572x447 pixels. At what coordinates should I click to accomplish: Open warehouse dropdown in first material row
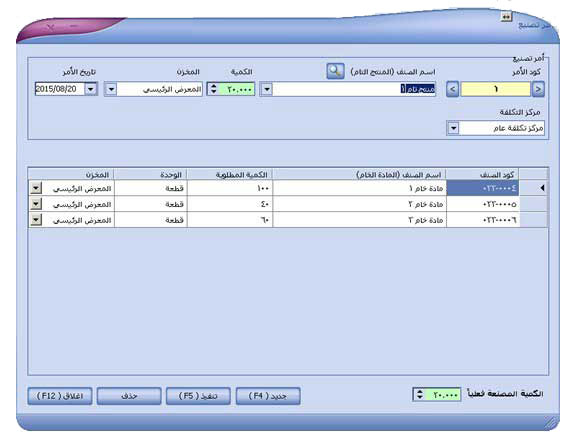tap(36, 188)
